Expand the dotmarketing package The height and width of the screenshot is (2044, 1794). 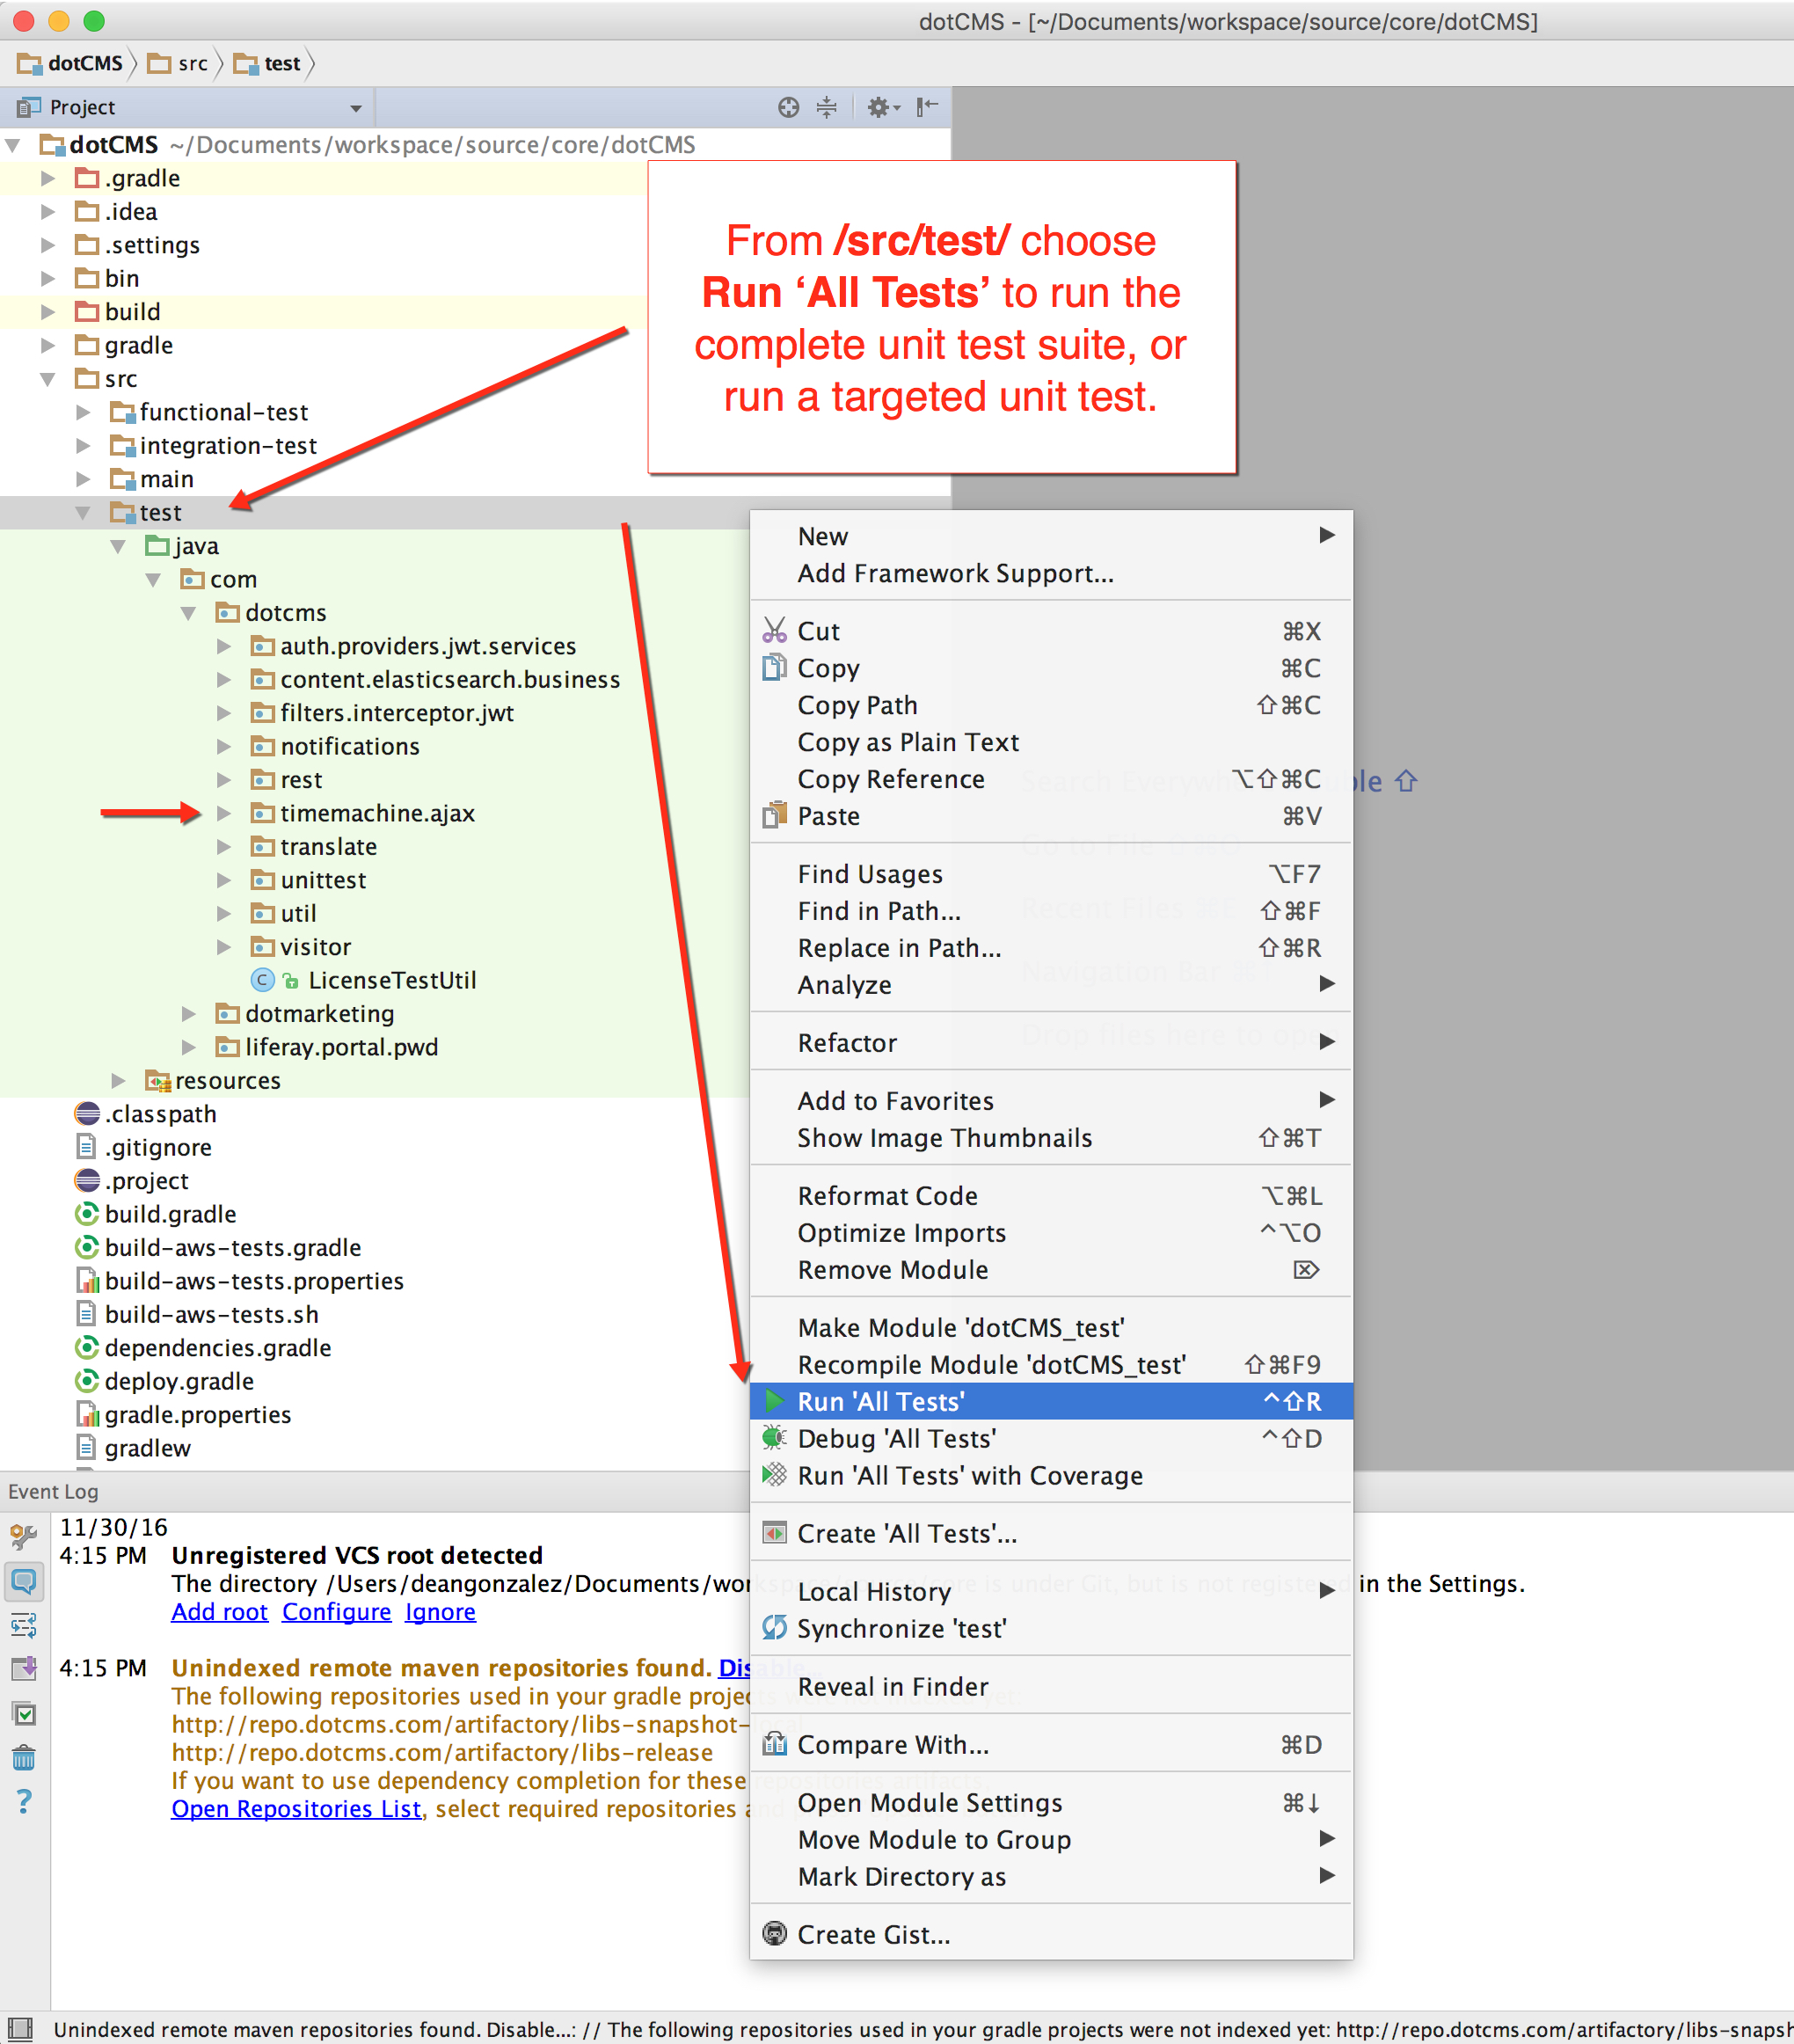tap(189, 1013)
